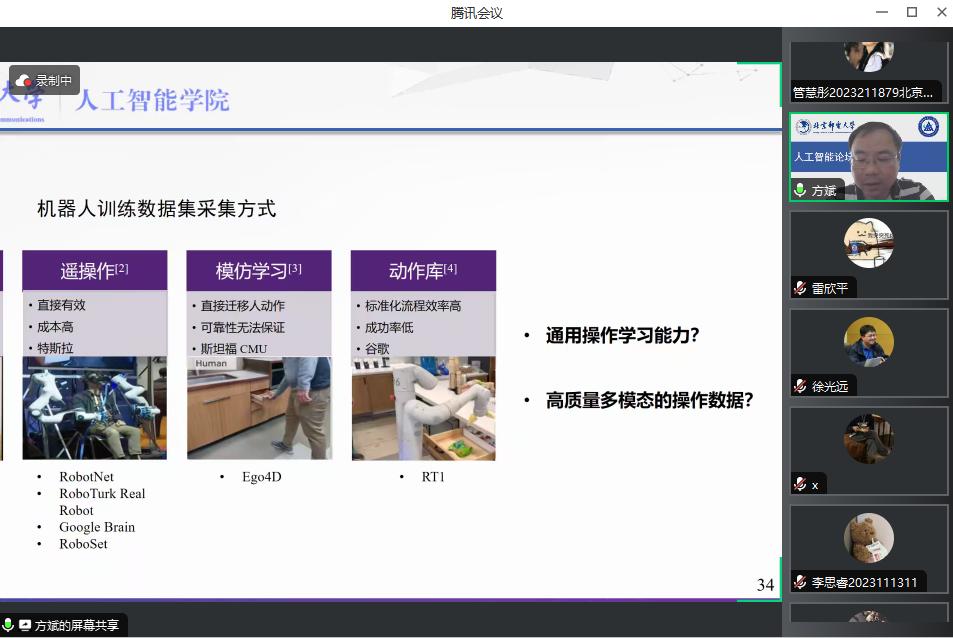The image size is (953, 638).
Task: Click the 可靠性无法保证 bullet
Action: 243,328
